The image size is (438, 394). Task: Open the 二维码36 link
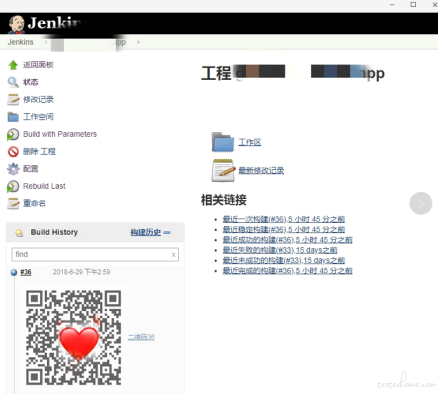tap(141, 337)
